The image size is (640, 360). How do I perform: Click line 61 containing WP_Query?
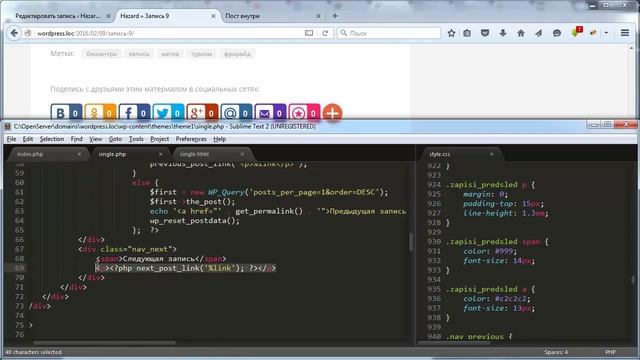pos(269,192)
